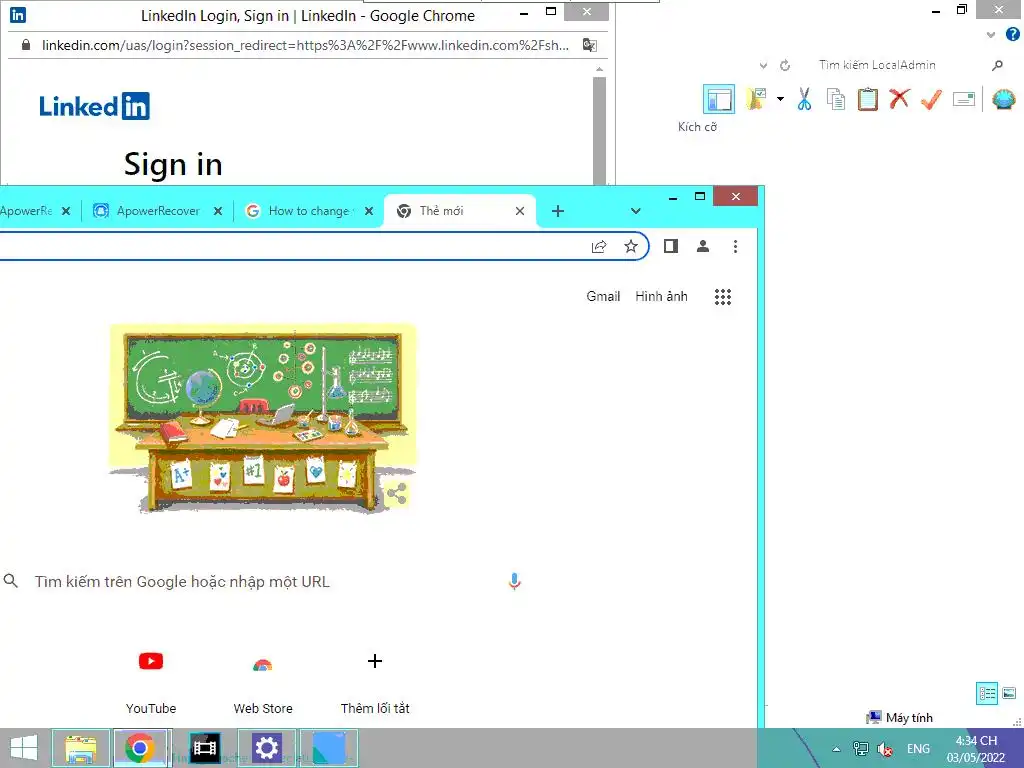Click the Rename icon in explorer toolbar
Viewport: 1024px width, 768px height.
963,99
